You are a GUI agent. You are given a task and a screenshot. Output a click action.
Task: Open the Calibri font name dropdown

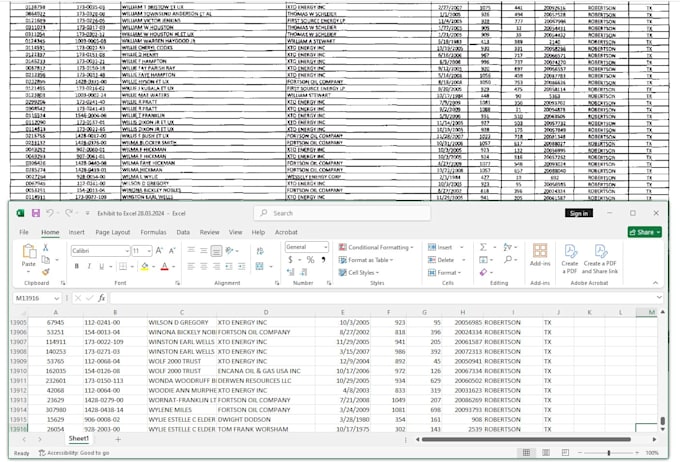(x=127, y=251)
